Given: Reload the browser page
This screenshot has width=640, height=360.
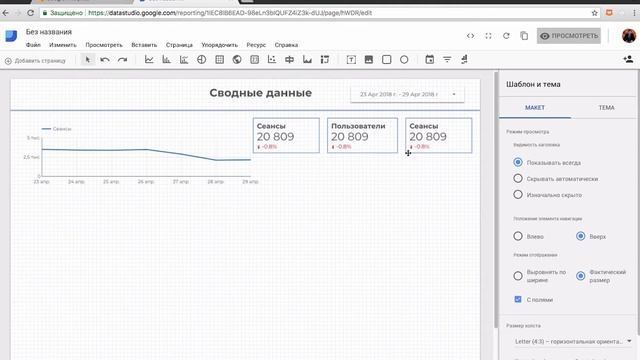Looking at the screenshot, I should pyautogui.click(x=30, y=13).
